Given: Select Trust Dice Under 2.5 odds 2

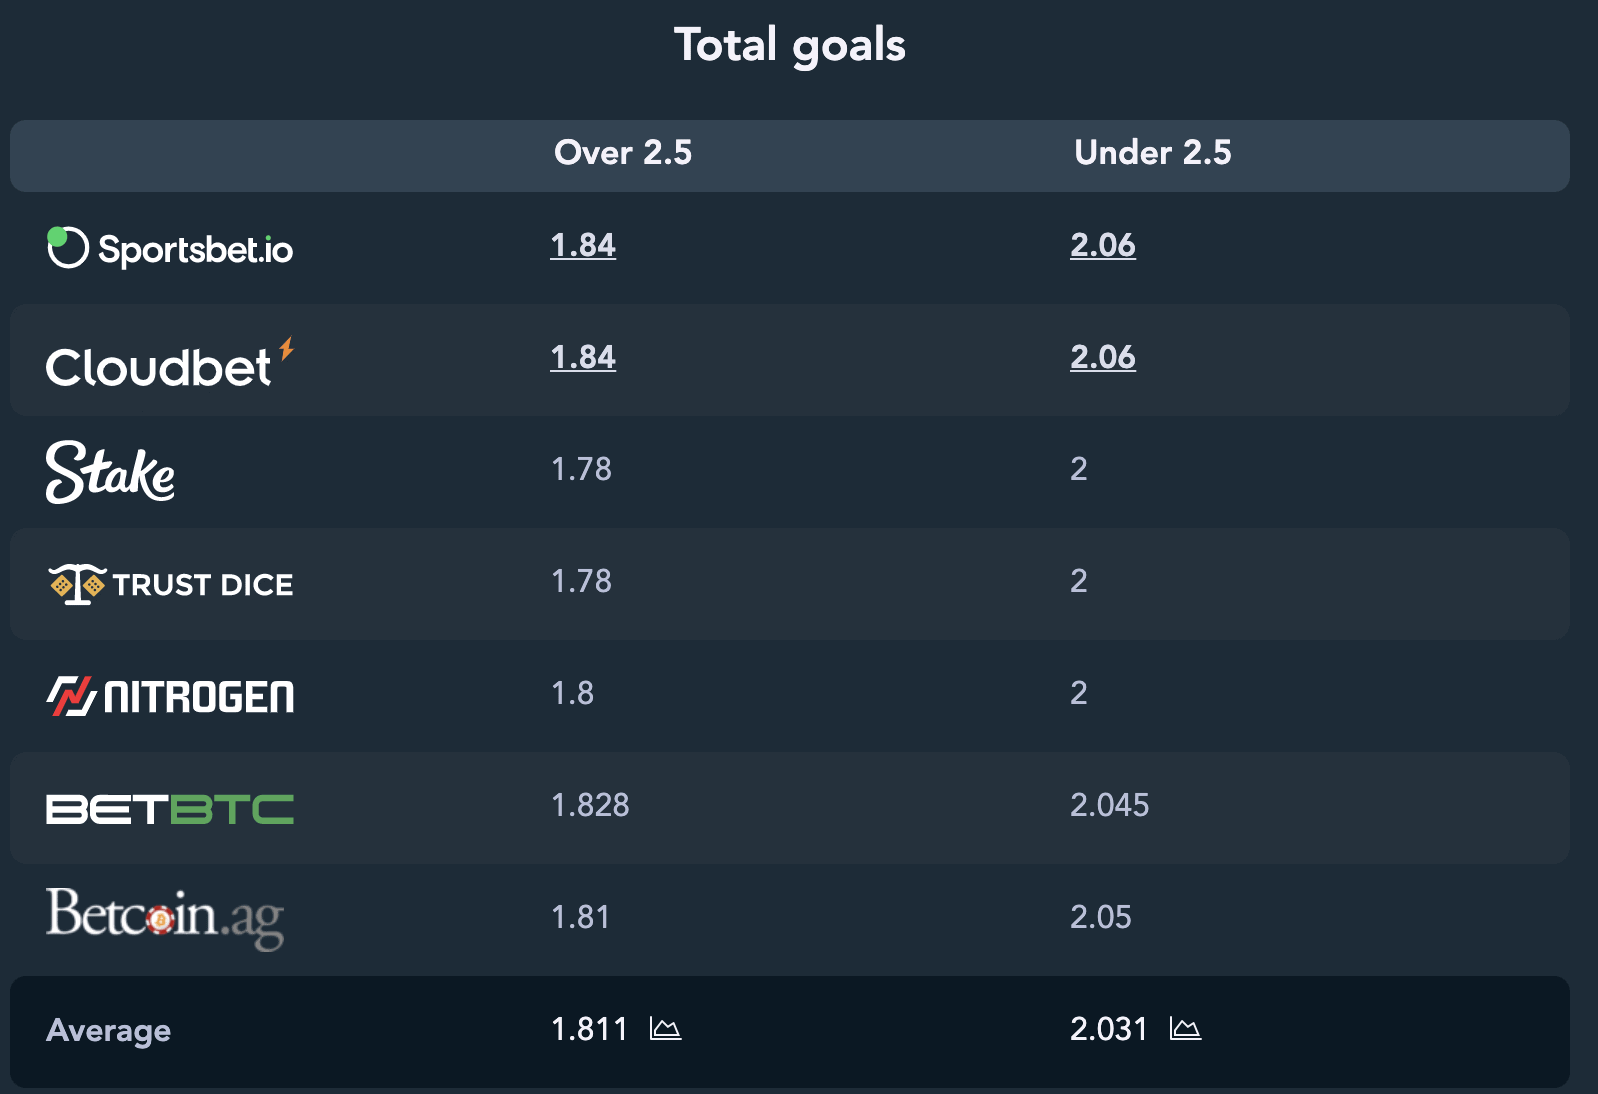Looking at the screenshot, I should tap(1078, 581).
